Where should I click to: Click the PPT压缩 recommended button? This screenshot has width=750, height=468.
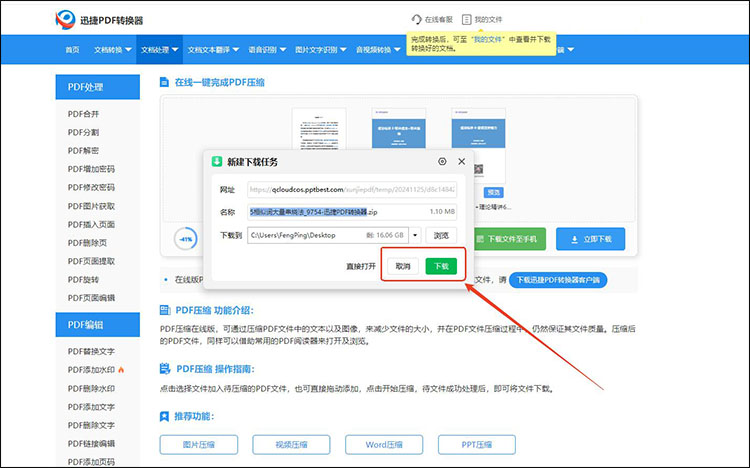(477, 445)
